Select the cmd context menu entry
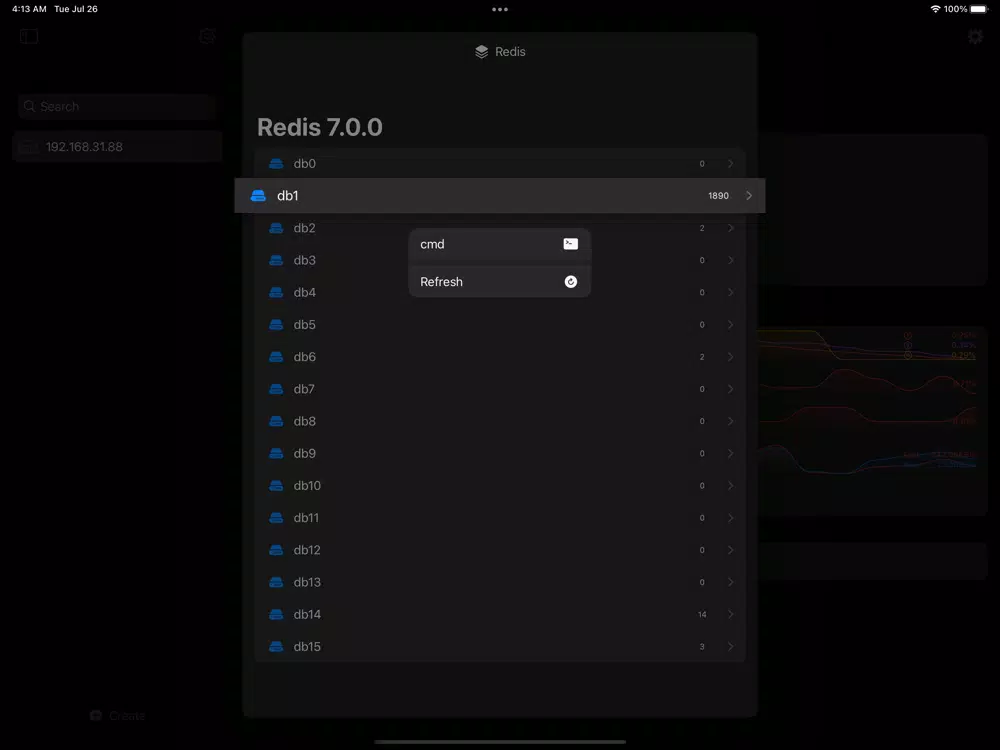 coord(499,244)
